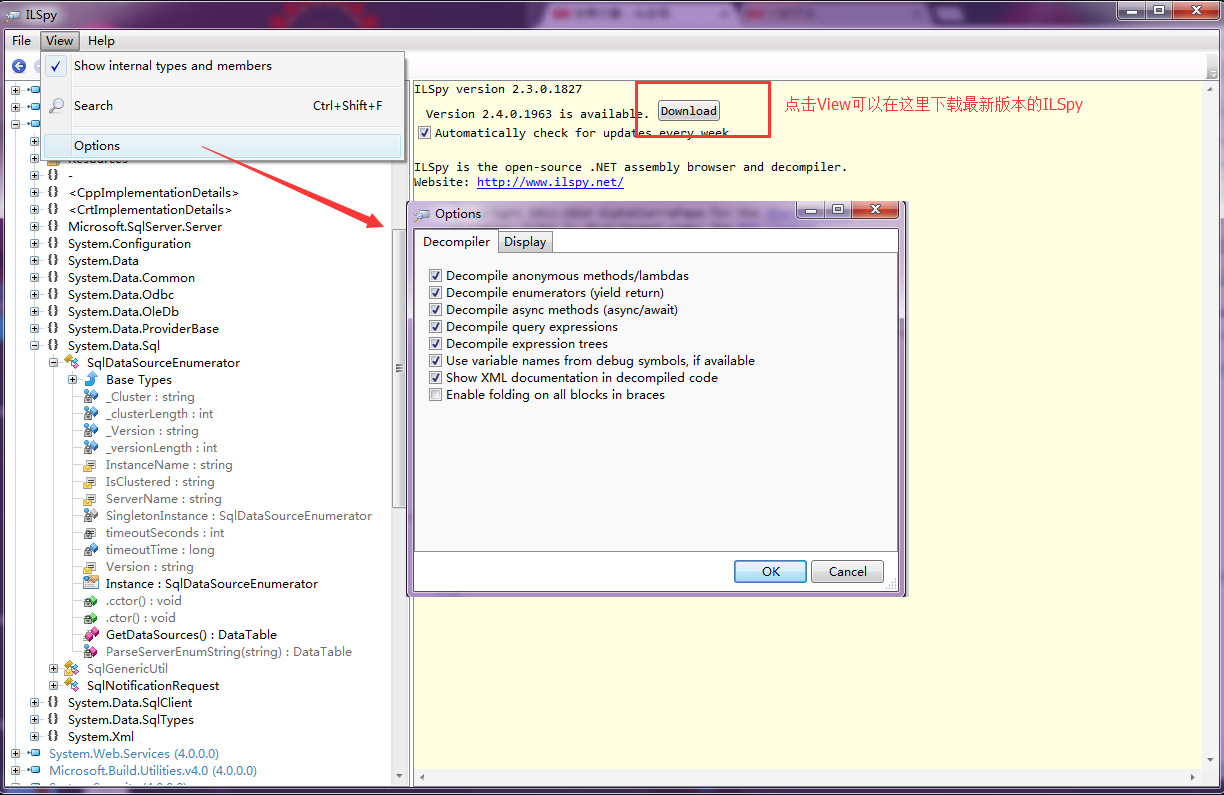1224x795 pixels.
Task: Click the _Cluster field icon
Action: pyautogui.click(x=91, y=396)
